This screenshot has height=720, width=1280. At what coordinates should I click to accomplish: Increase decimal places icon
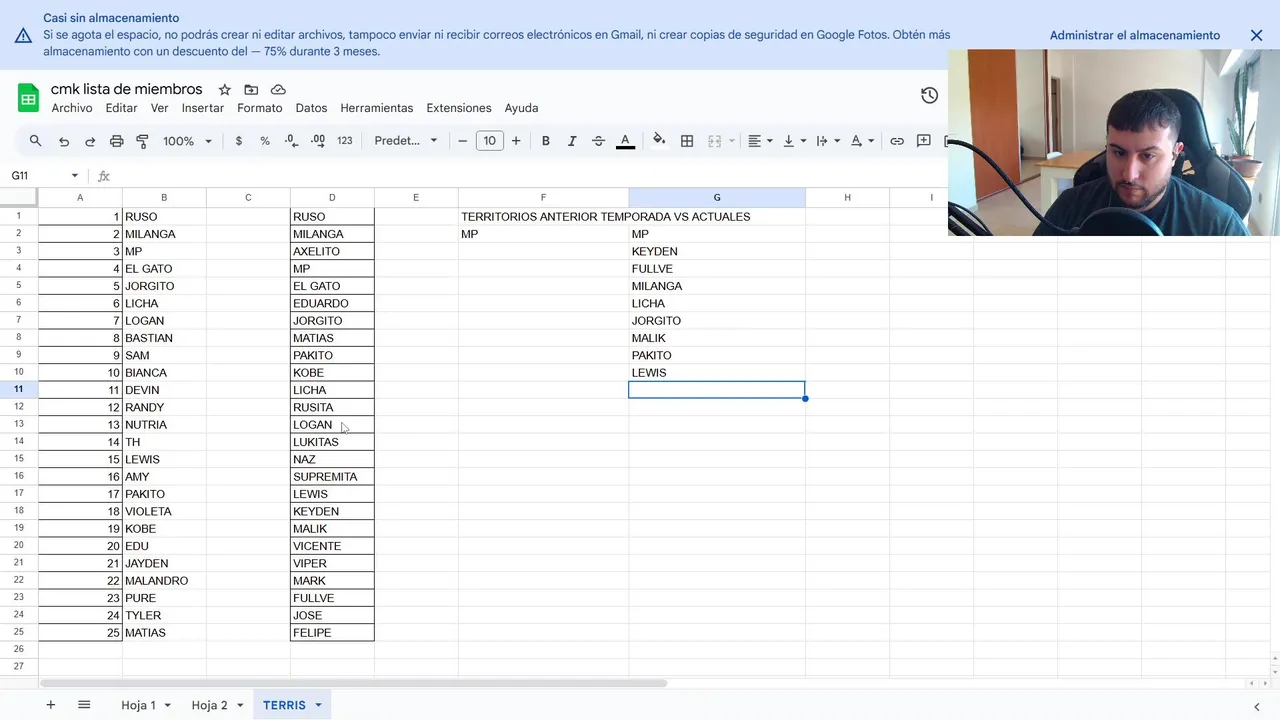[x=318, y=141]
